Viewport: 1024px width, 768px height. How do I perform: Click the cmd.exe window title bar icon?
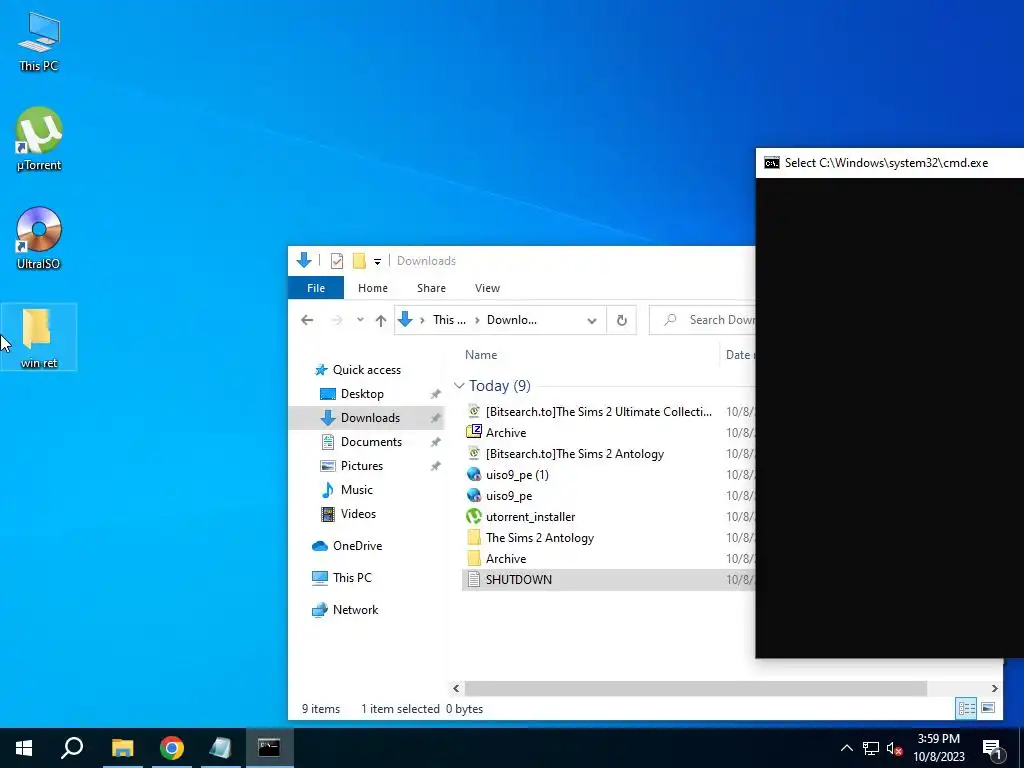pyautogui.click(x=772, y=163)
